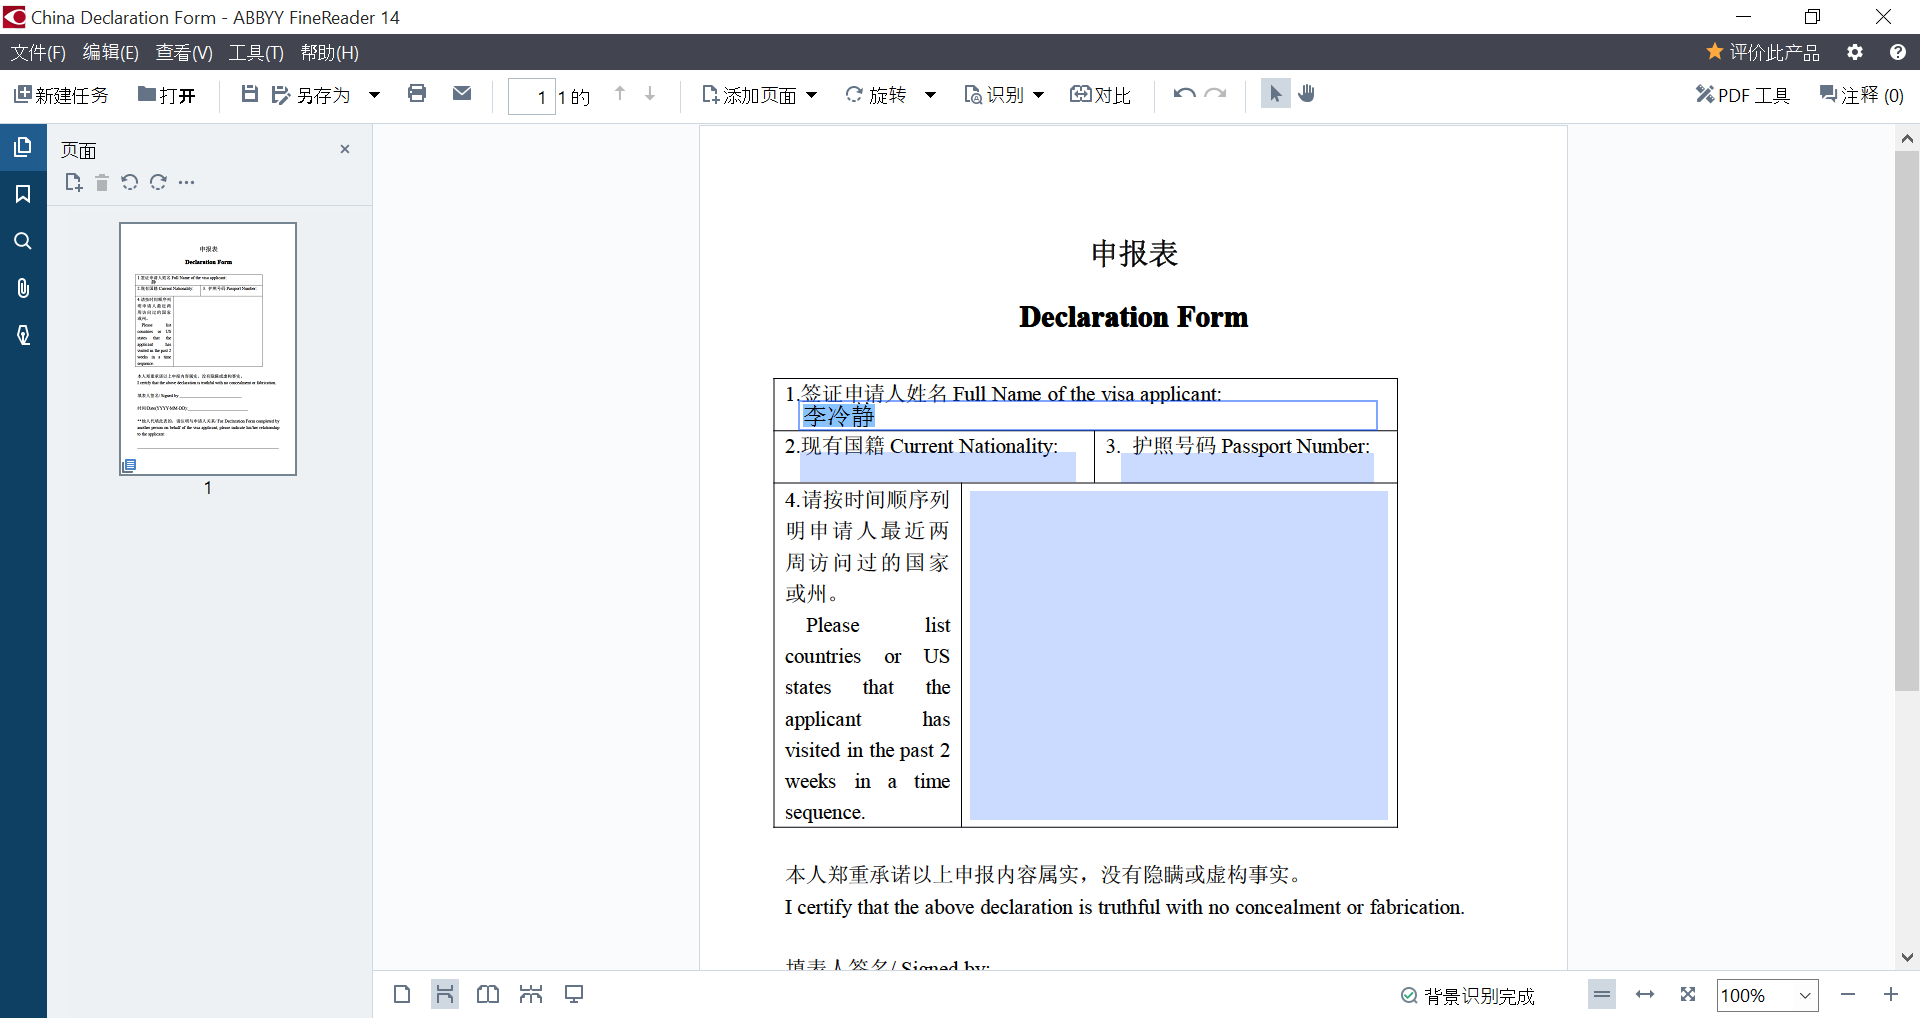Click Rate this product (评价此产品)
The image size is (1920, 1018).
(x=1763, y=52)
